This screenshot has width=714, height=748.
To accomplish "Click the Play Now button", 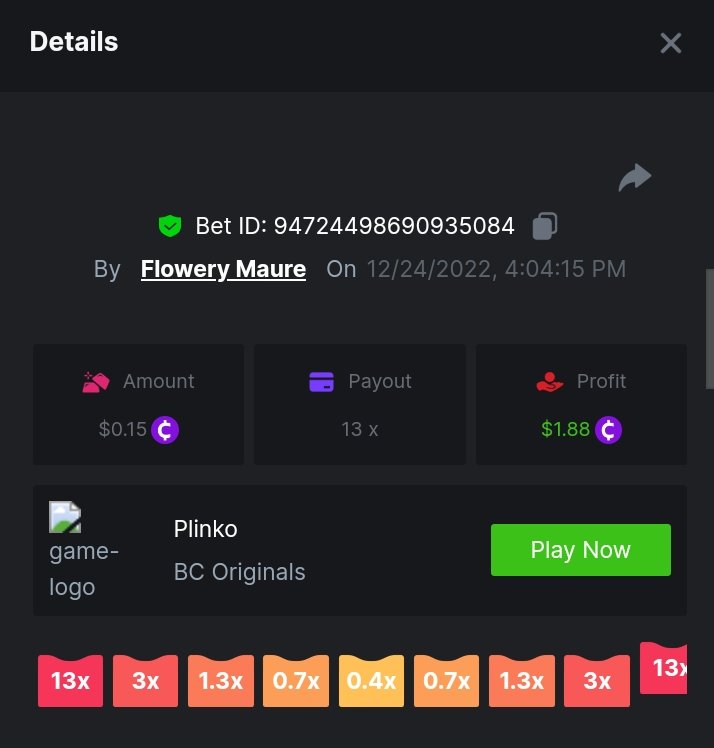I will 581,550.
